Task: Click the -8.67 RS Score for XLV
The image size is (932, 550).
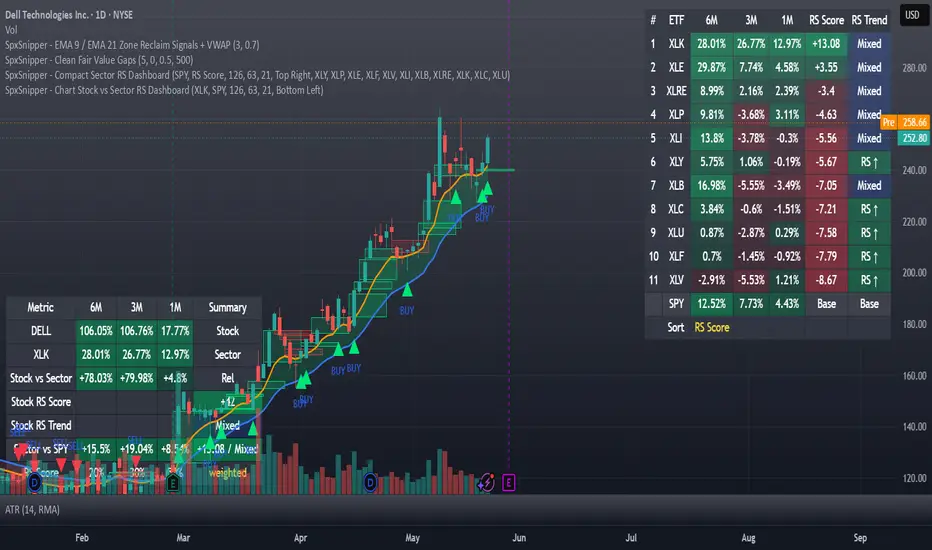Action: point(826,280)
